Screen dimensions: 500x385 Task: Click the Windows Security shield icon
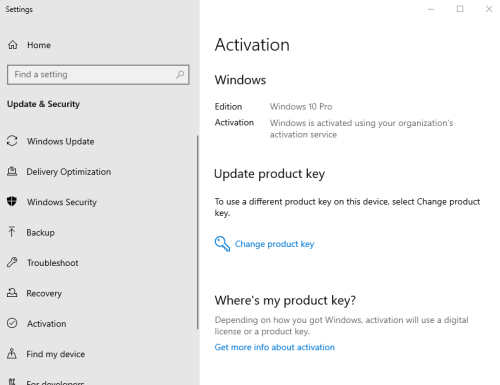point(12,201)
